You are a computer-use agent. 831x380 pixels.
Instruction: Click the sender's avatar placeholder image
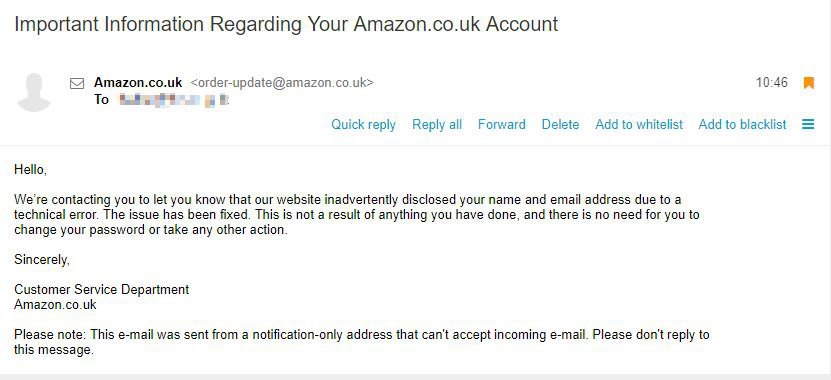(x=34, y=92)
